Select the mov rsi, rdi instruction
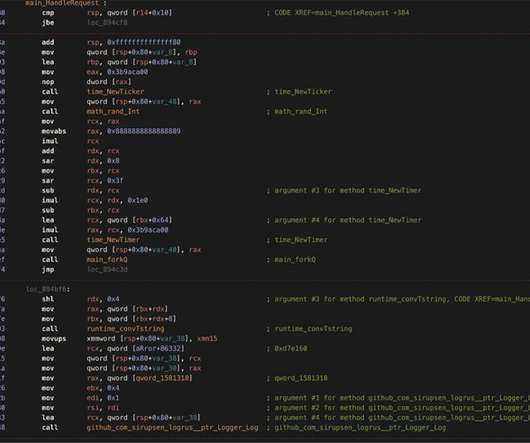 [x=80, y=408]
